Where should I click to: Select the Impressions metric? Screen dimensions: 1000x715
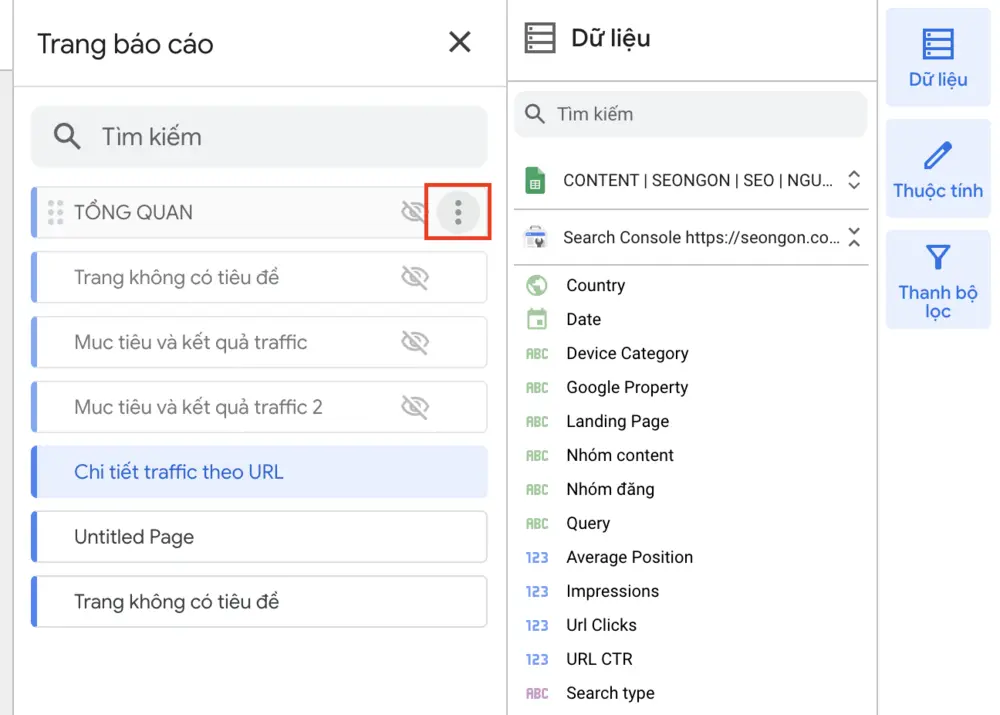tap(612, 591)
